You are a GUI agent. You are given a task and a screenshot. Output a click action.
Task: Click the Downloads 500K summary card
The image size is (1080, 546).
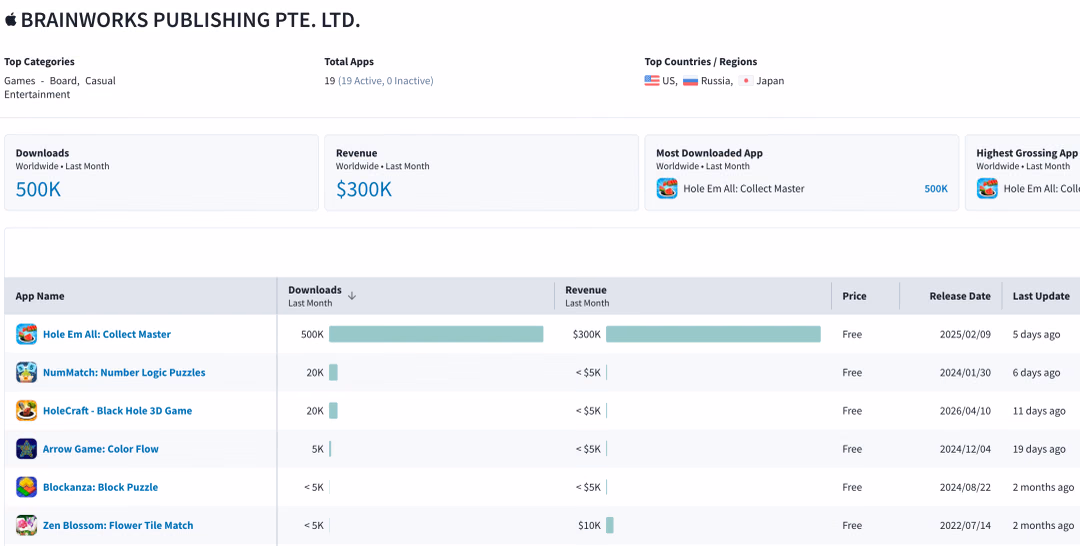point(161,173)
